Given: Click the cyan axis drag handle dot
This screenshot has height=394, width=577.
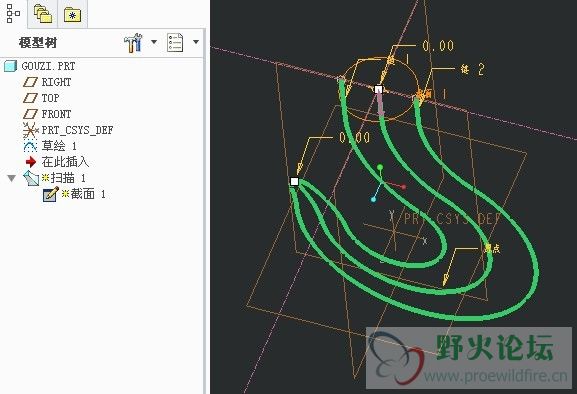Looking at the screenshot, I should (x=374, y=199).
